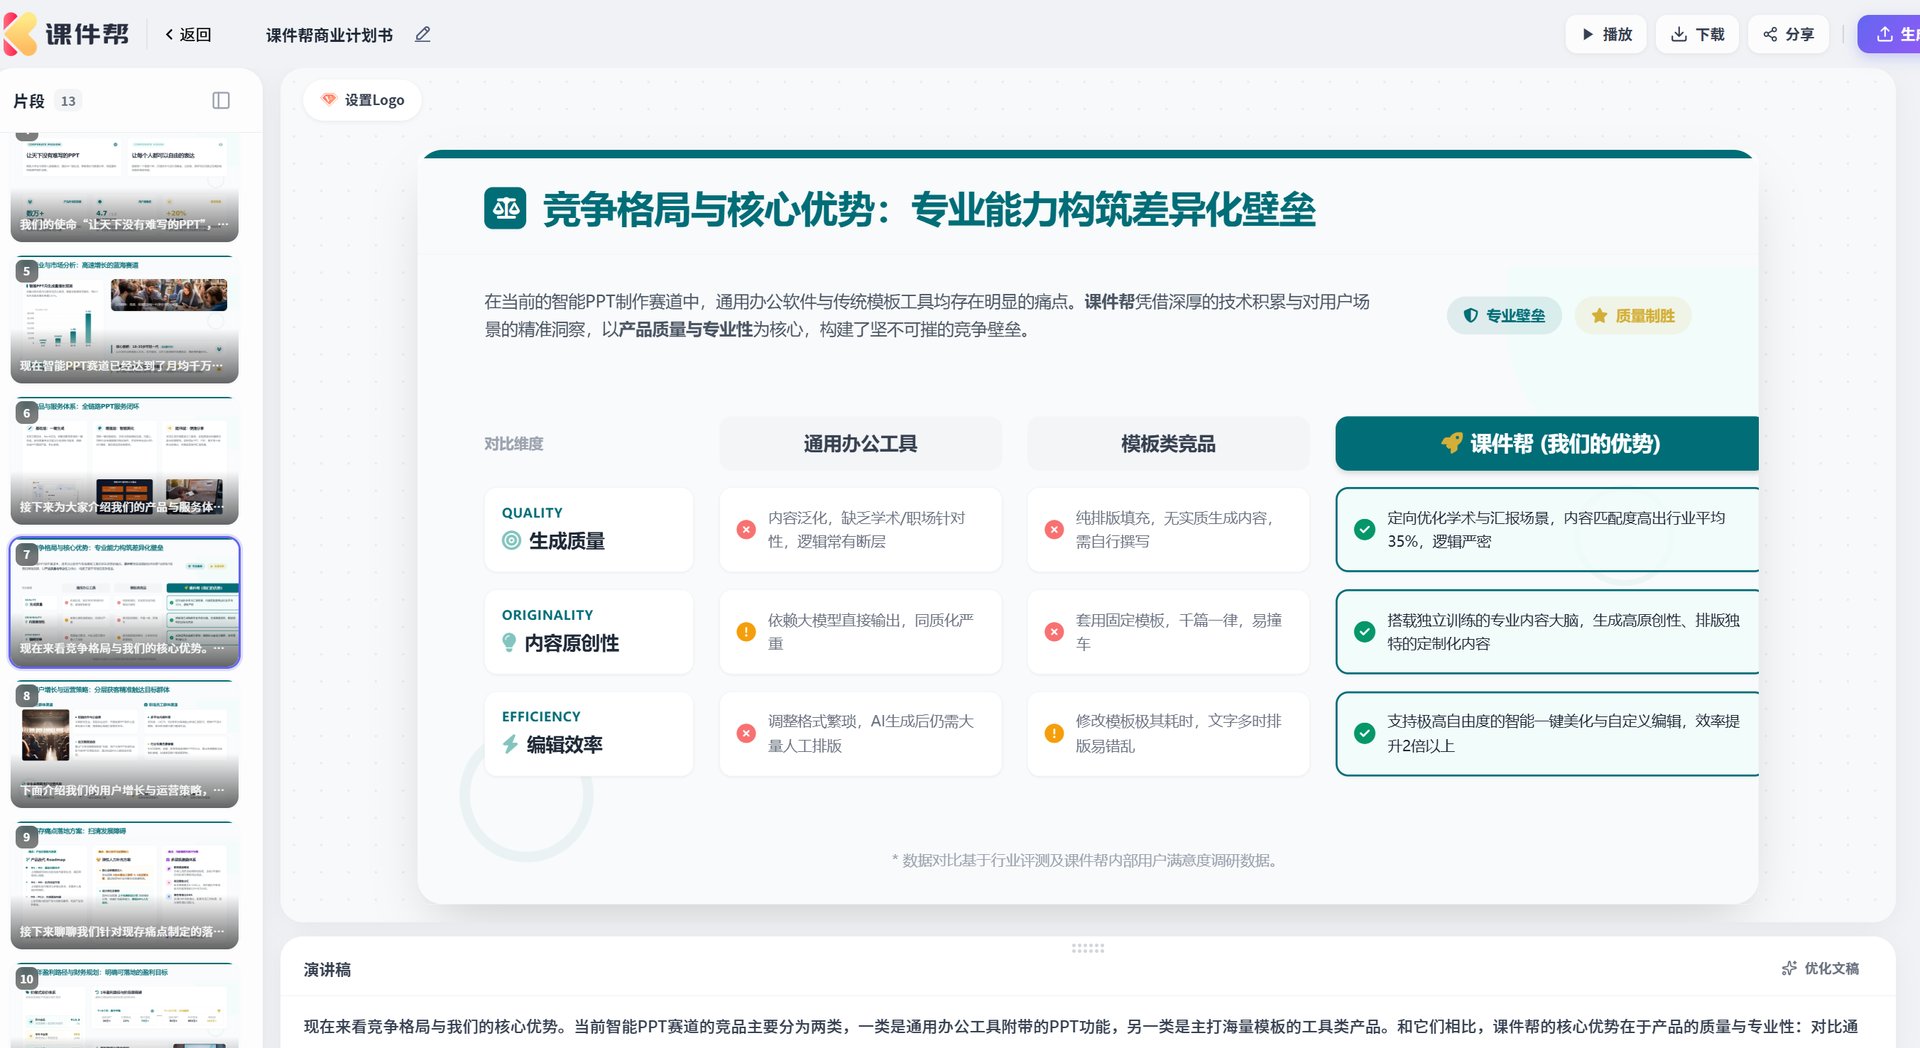Image resolution: width=1920 pixels, height=1048 pixels.
Task: Click the 内容原创性 lightbulb icon
Action: (x=509, y=643)
